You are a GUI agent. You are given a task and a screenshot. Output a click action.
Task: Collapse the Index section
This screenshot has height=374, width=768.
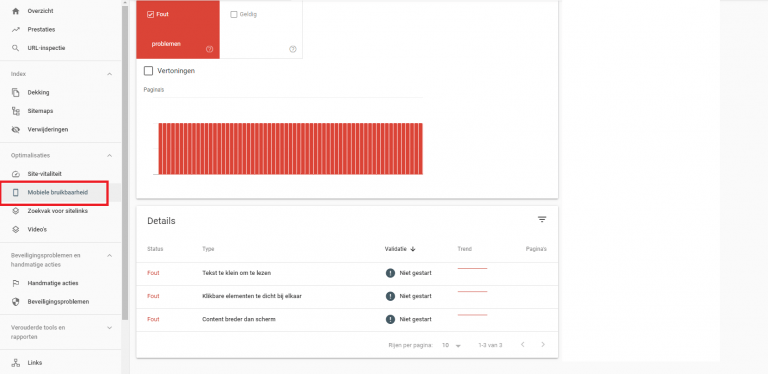[x=109, y=74]
